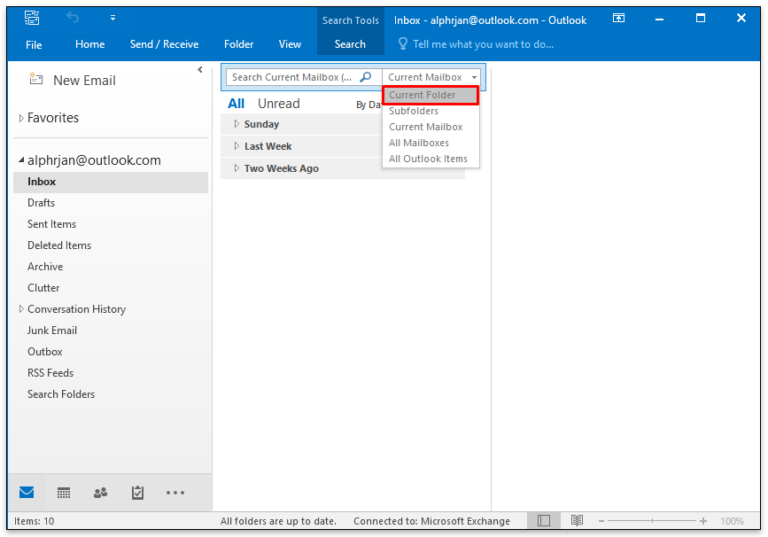Open the Outbox folder
The height and width of the screenshot is (537, 768).
(x=45, y=351)
